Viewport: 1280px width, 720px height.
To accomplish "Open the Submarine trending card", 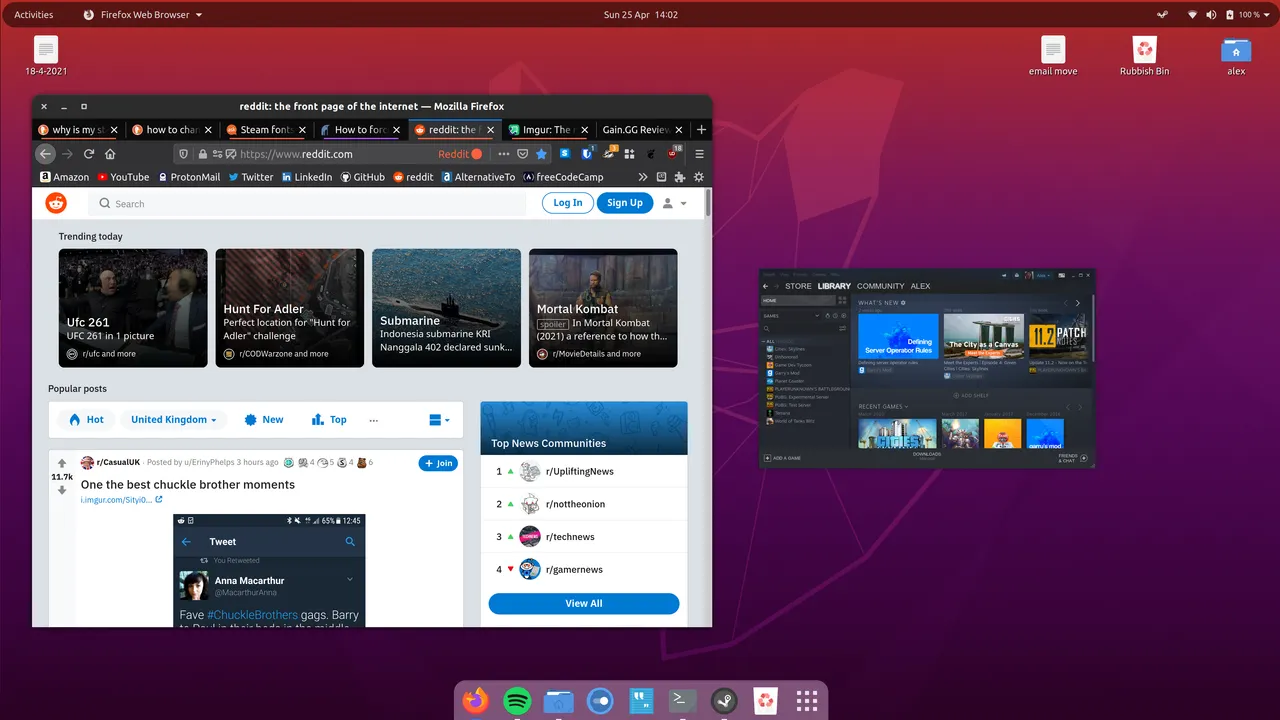I will click(446, 308).
